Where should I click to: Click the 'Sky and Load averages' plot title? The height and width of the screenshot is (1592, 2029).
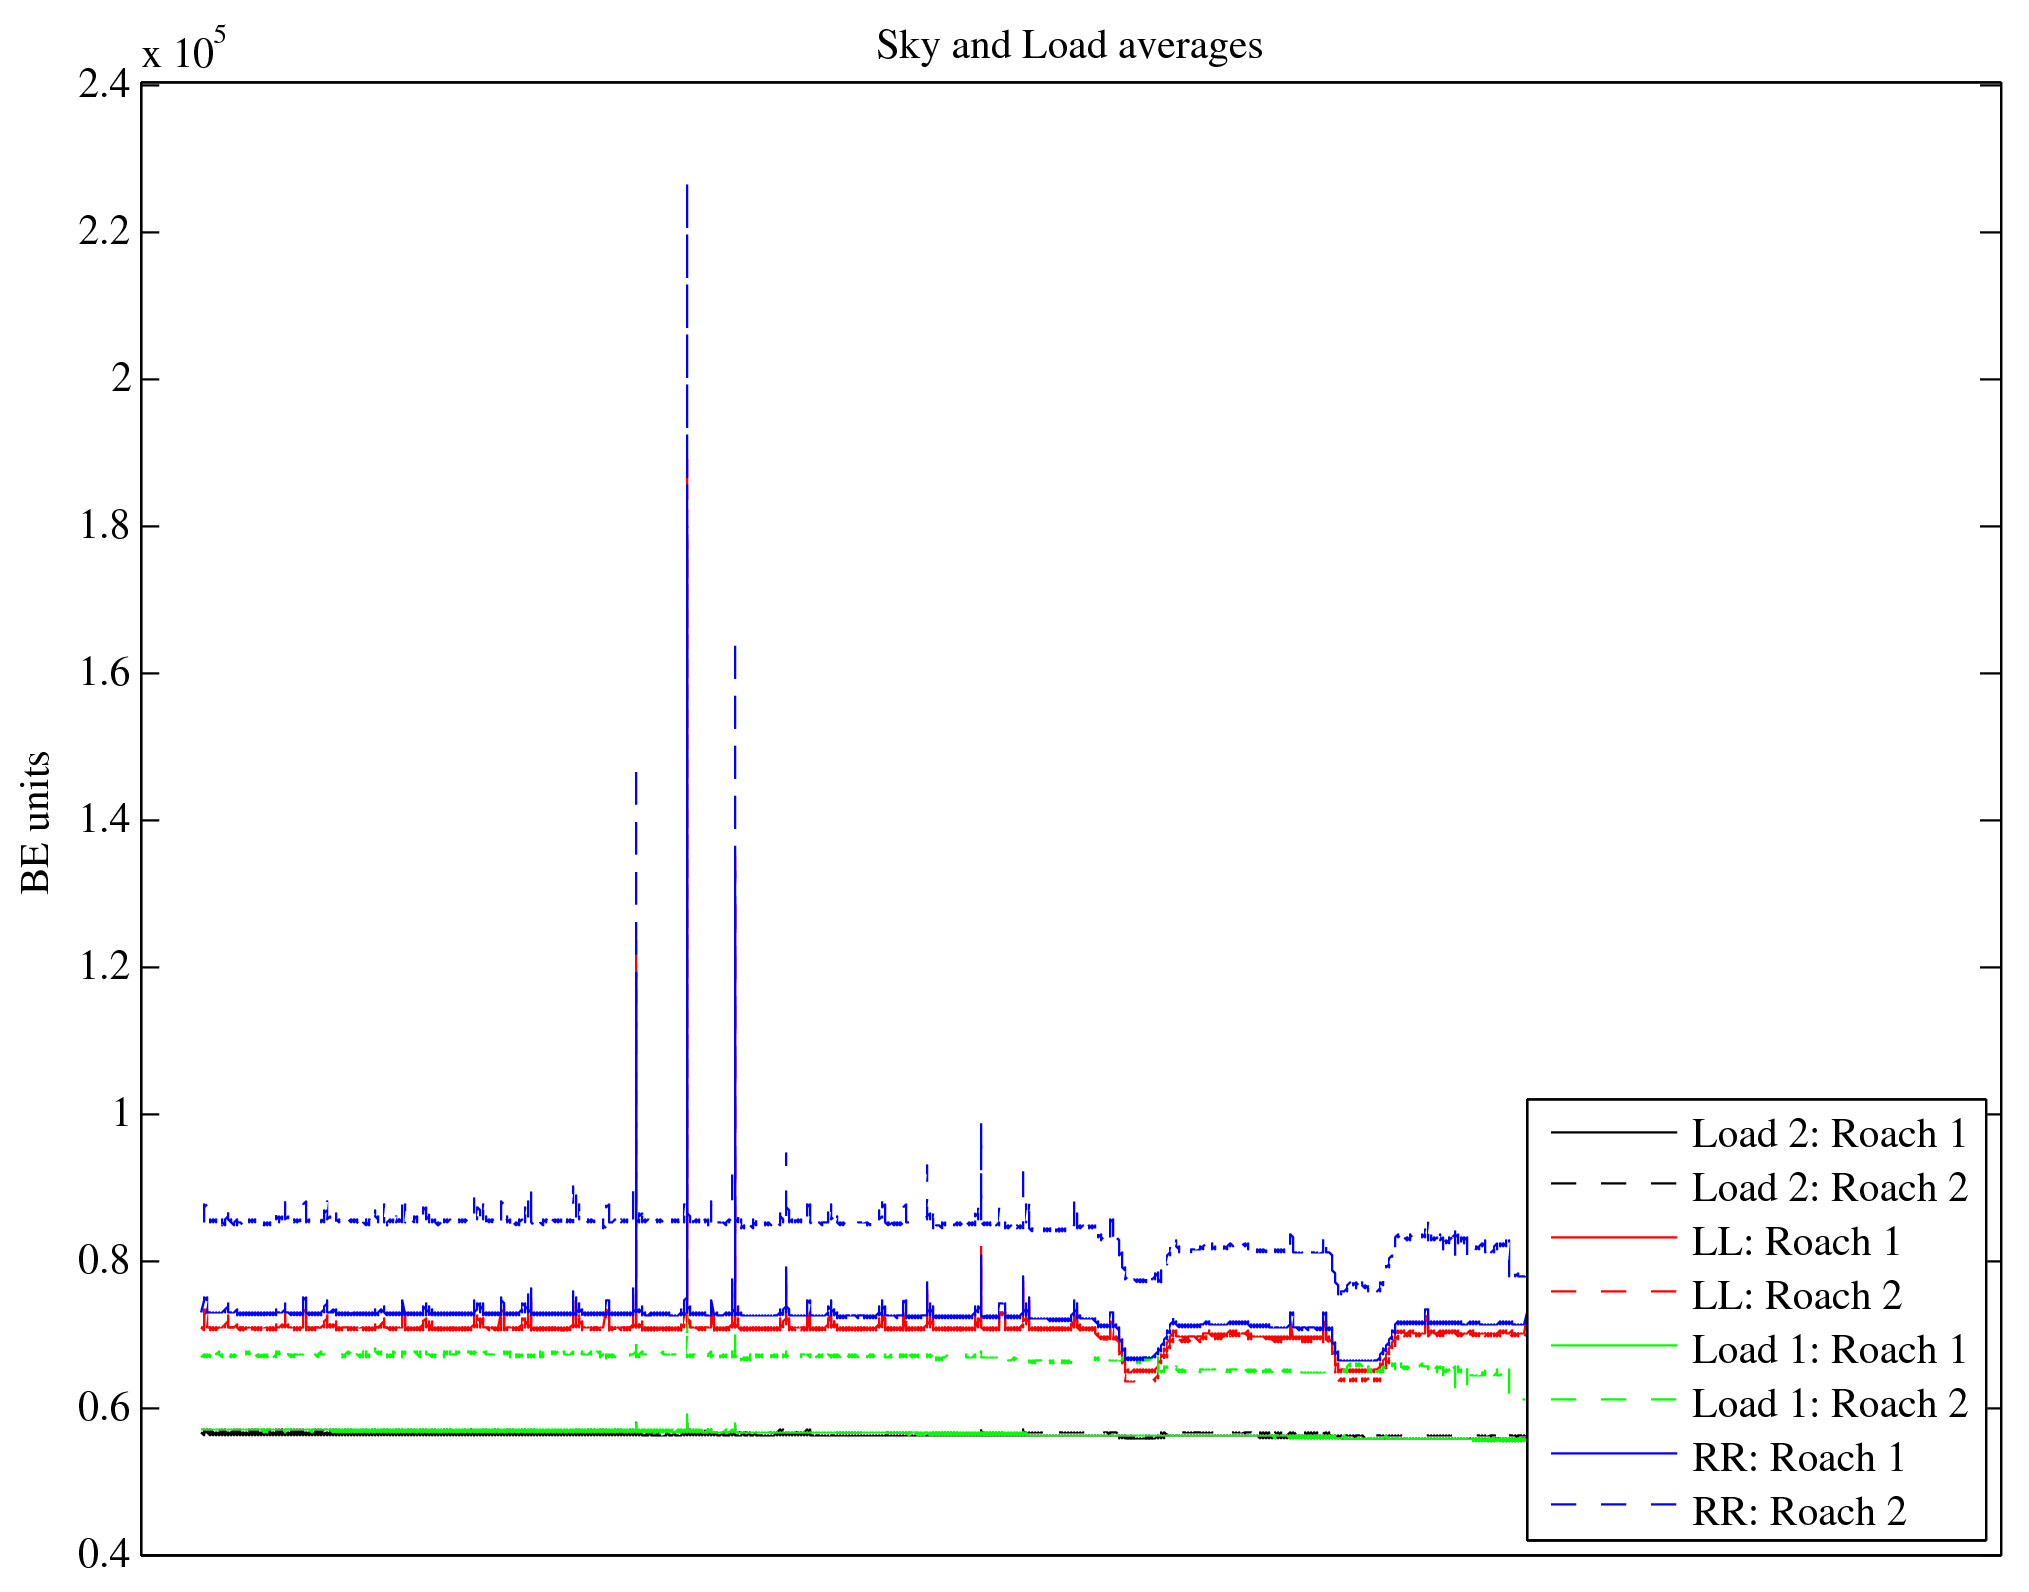(x=1069, y=46)
